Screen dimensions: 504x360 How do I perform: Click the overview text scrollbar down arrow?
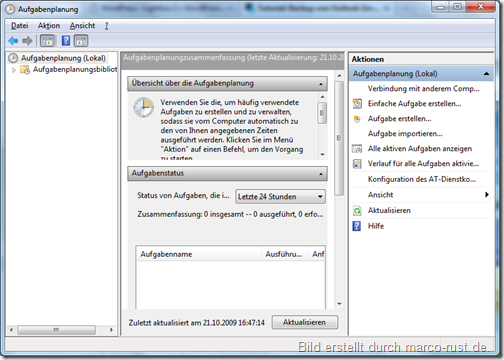322,154
